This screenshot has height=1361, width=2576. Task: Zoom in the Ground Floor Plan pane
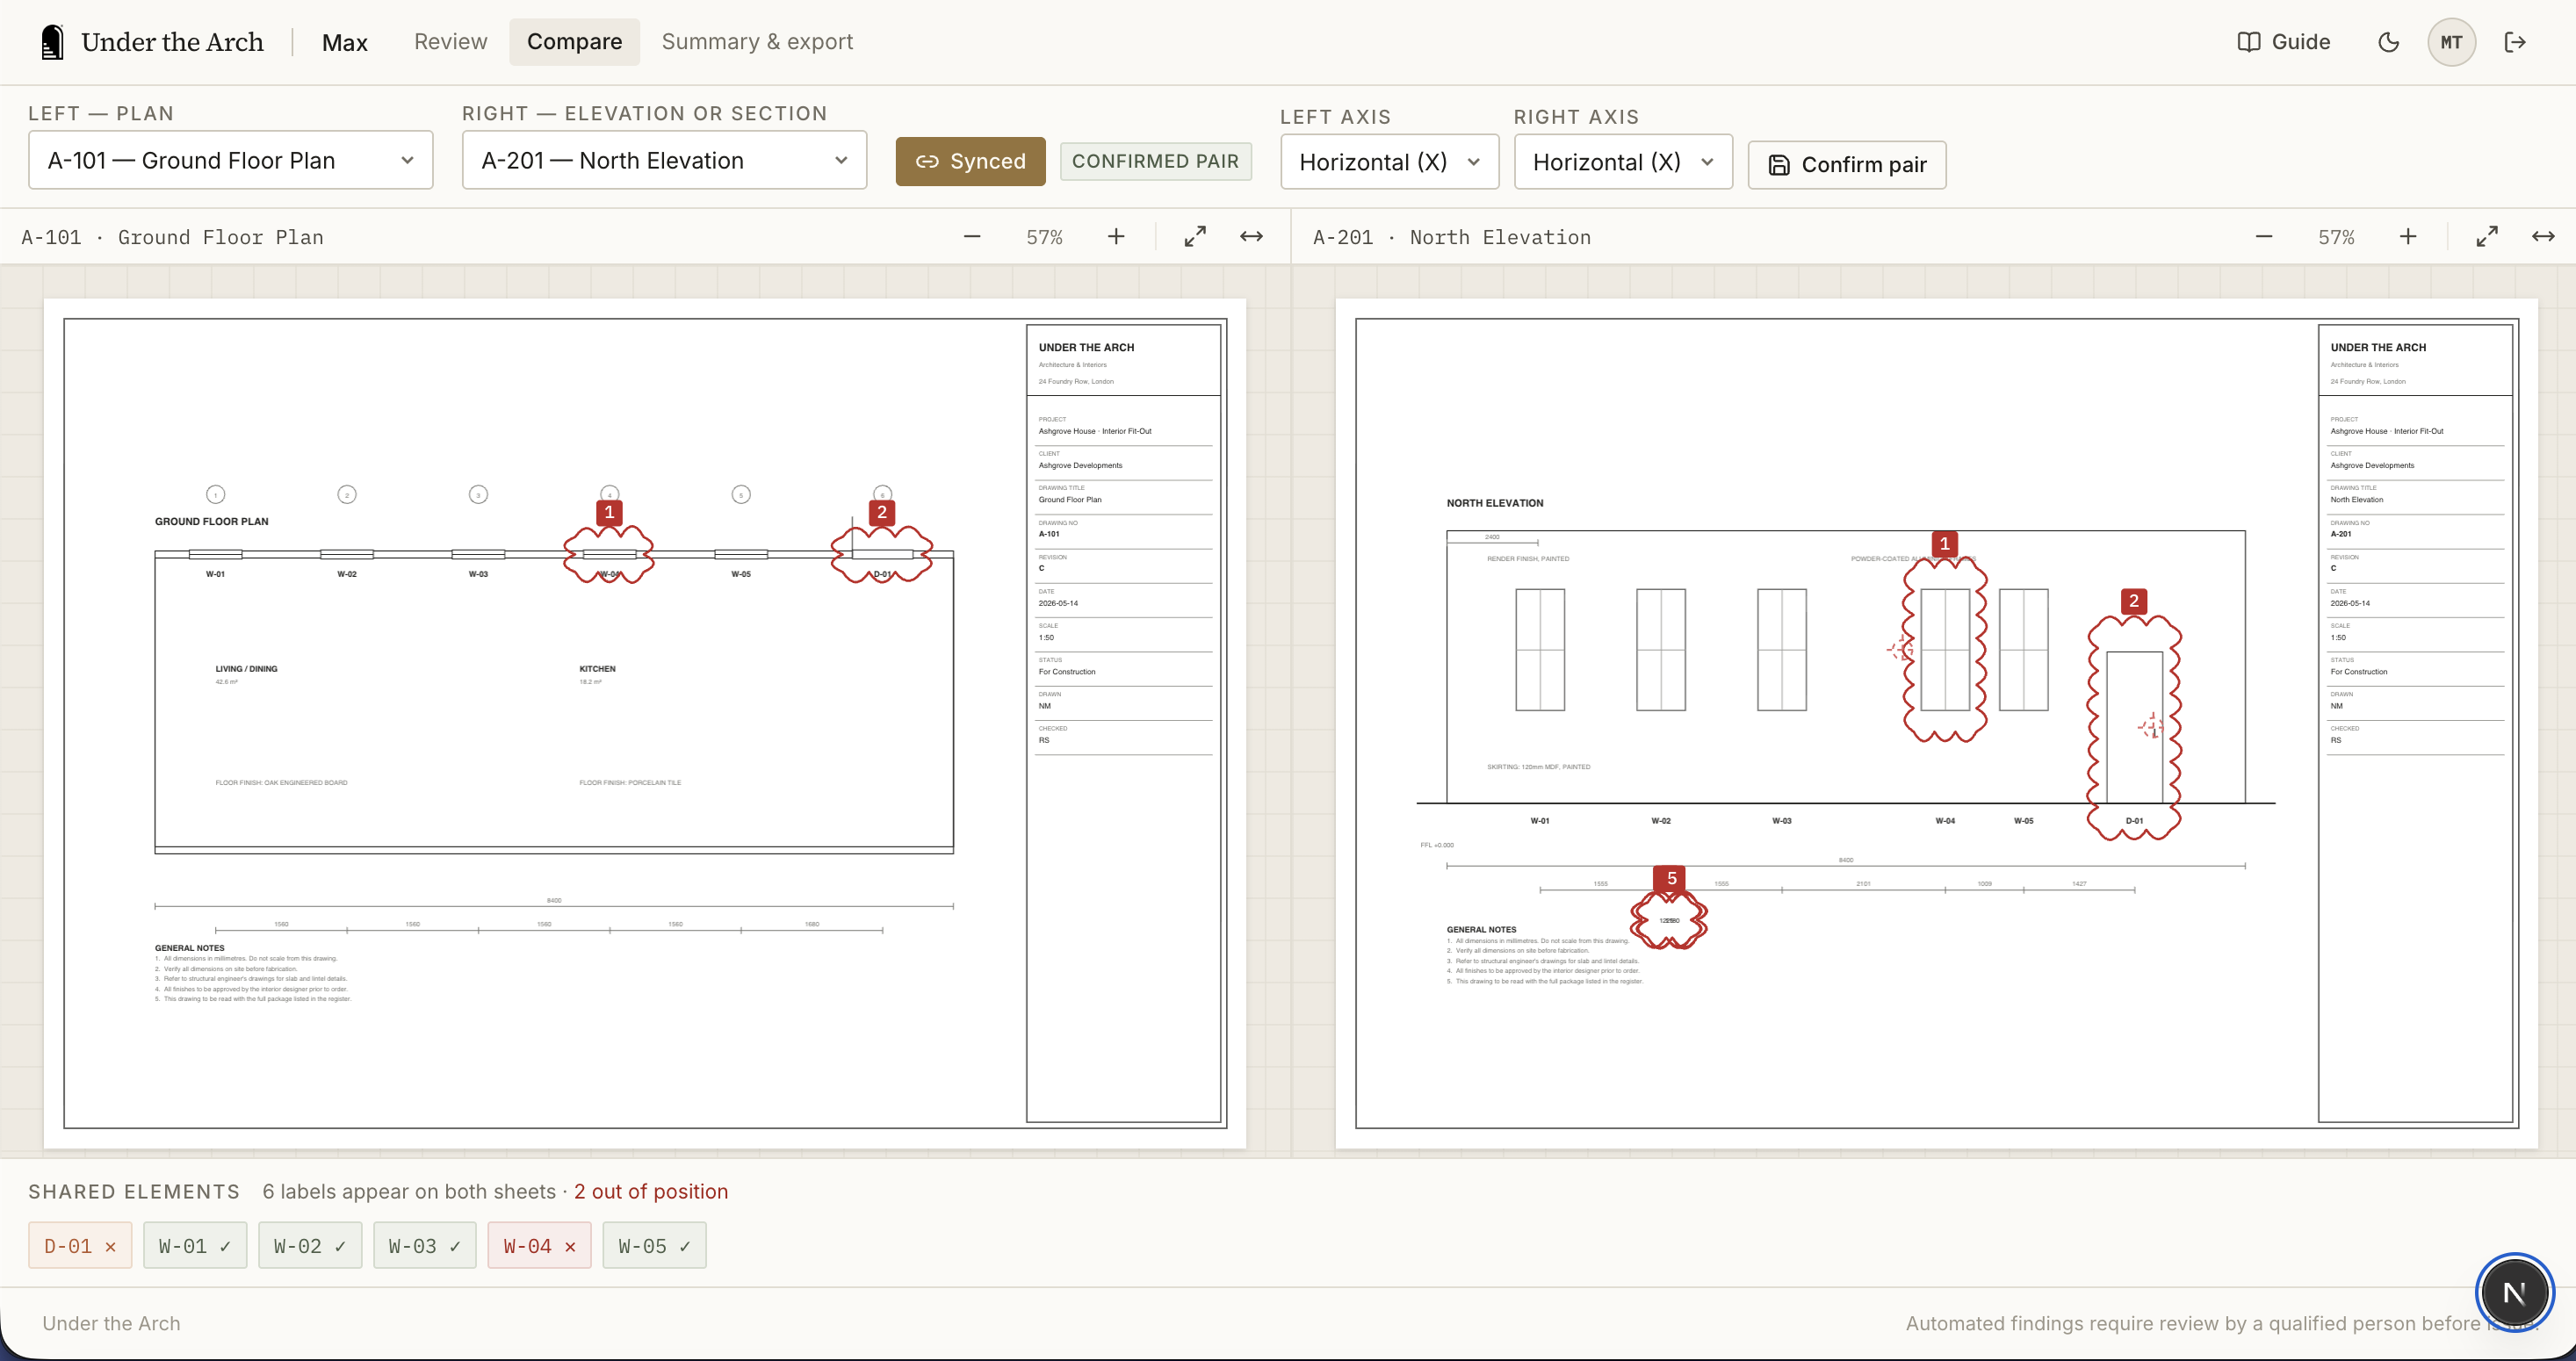pyautogui.click(x=1116, y=237)
